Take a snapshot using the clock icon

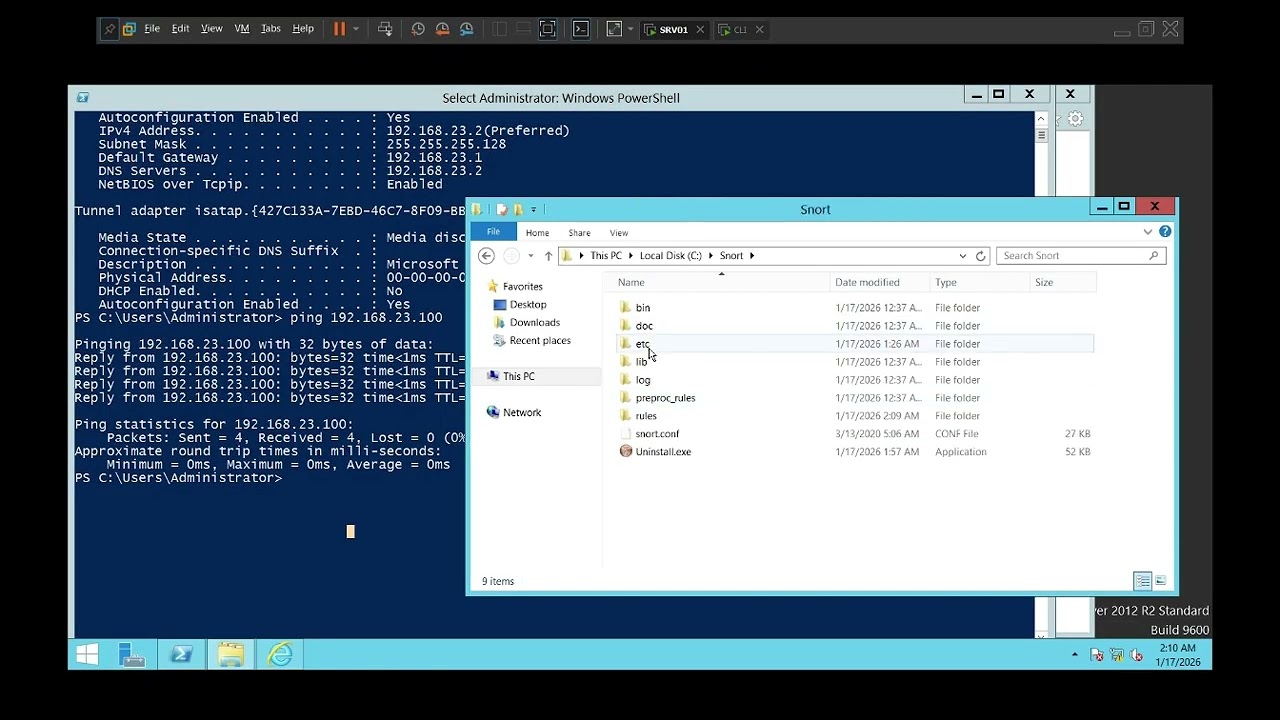click(x=418, y=29)
